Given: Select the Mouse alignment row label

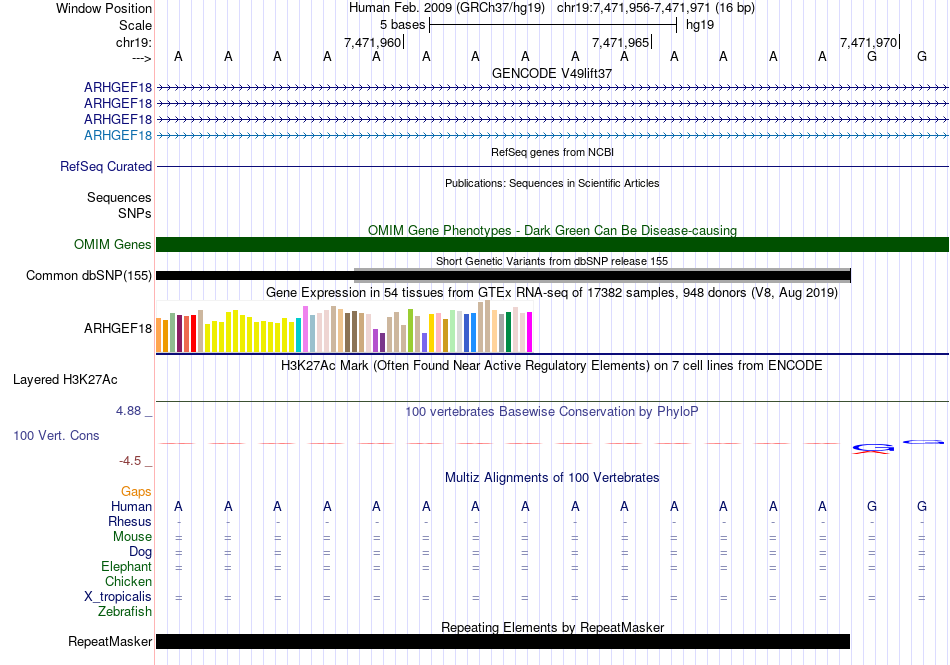Looking at the screenshot, I should 132,537.
